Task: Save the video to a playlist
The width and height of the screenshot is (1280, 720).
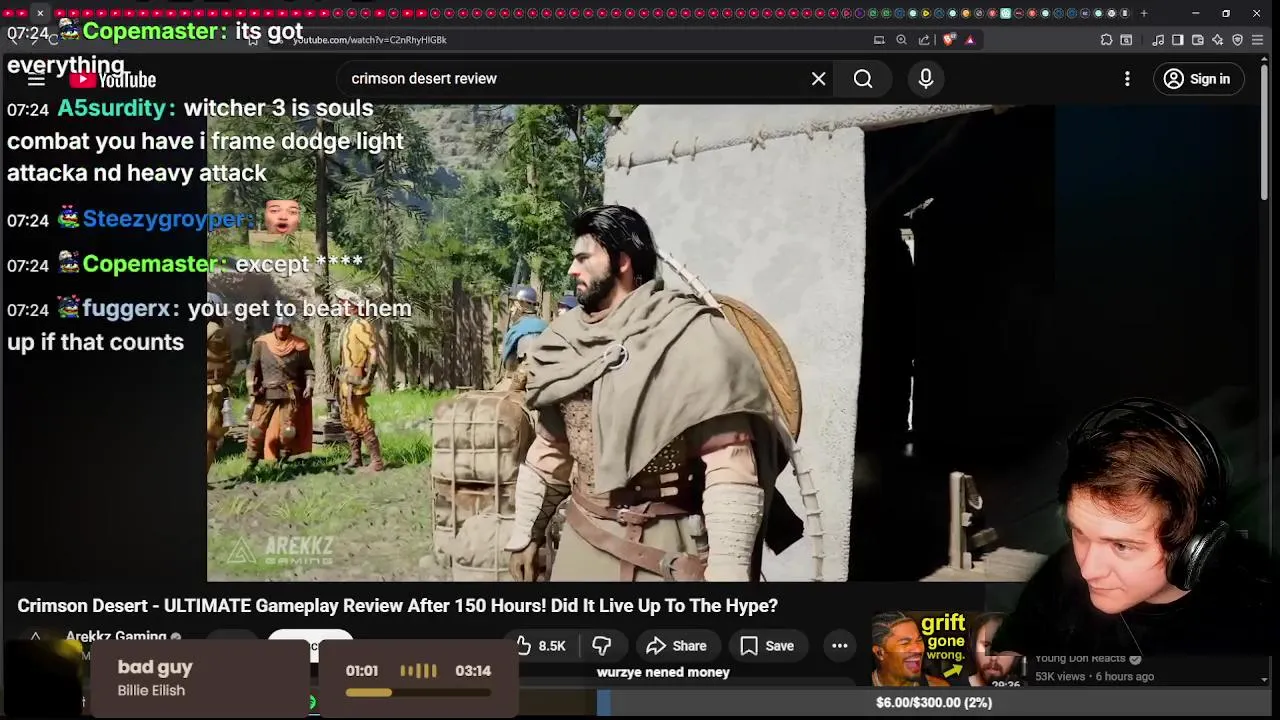Action: pyautogui.click(x=768, y=646)
